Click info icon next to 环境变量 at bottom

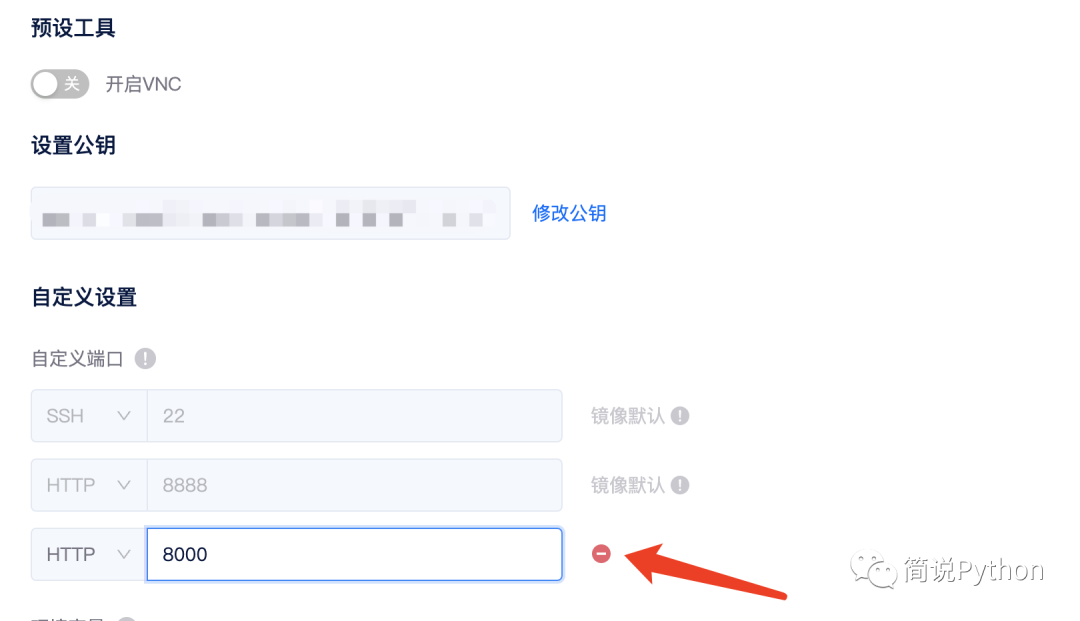pyautogui.click(x=126, y=618)
